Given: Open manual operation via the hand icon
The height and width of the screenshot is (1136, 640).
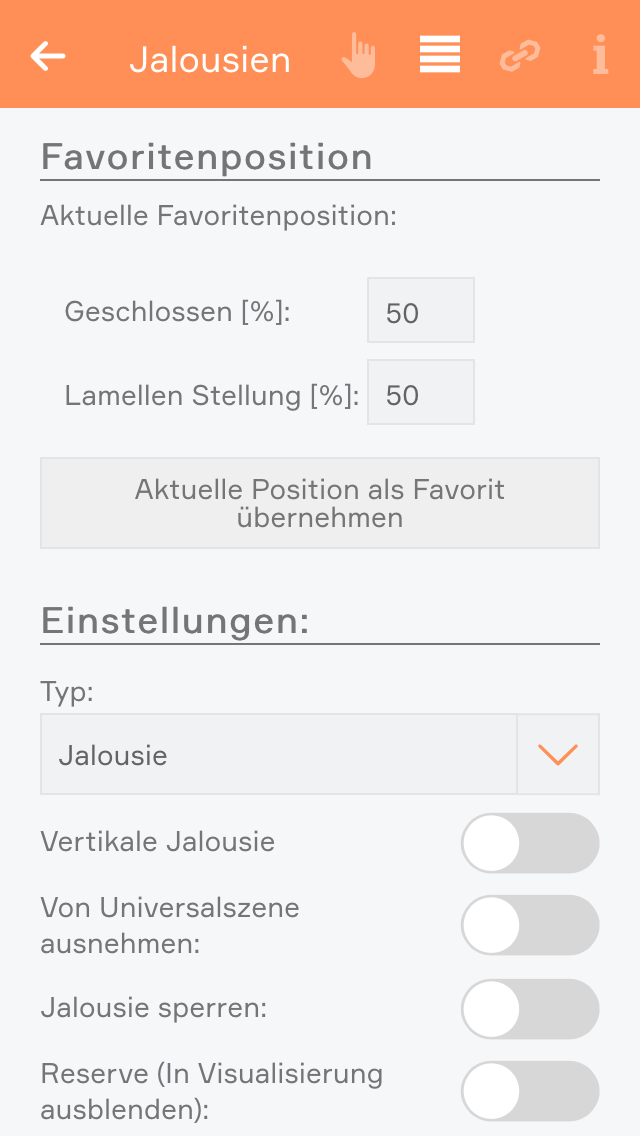Looking at the screenshot, I should tap(358, 56).
